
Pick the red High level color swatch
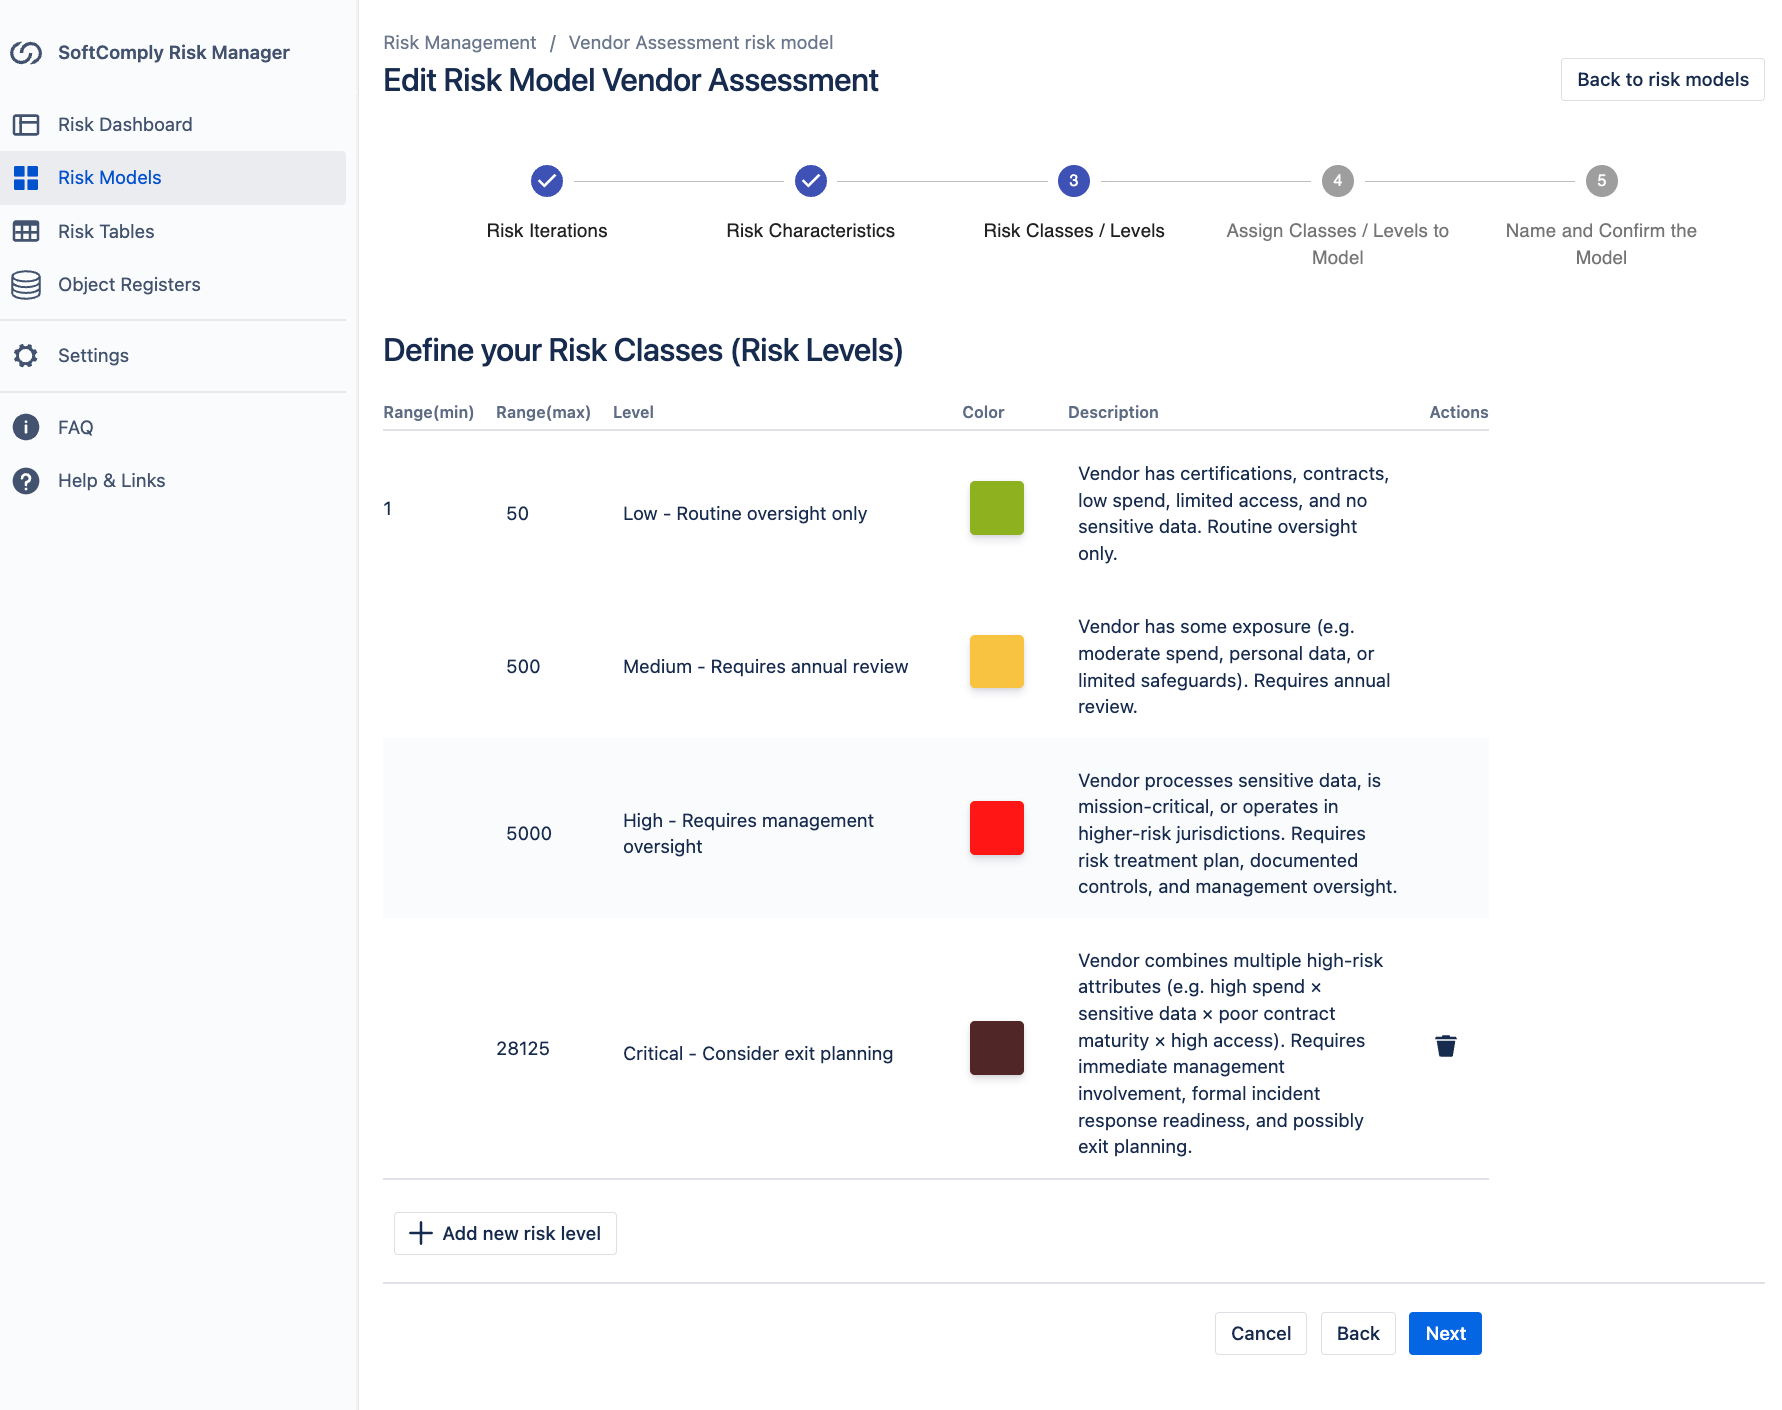(996, 828)
